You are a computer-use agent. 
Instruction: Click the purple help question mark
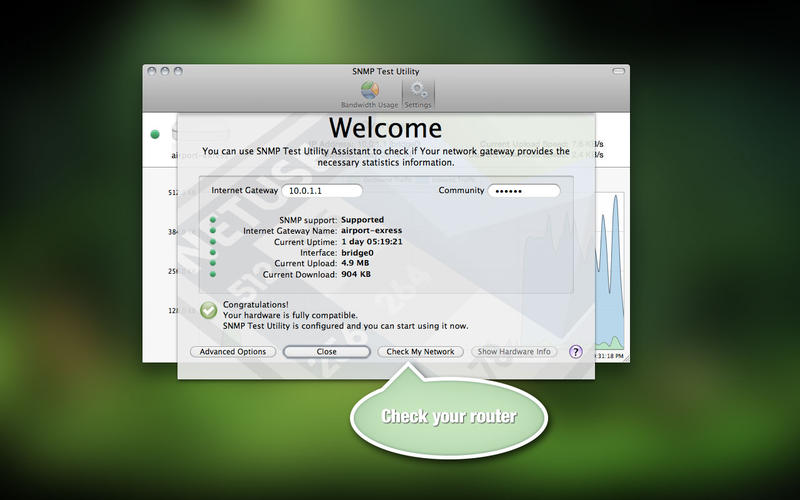[x=576, y=351]
